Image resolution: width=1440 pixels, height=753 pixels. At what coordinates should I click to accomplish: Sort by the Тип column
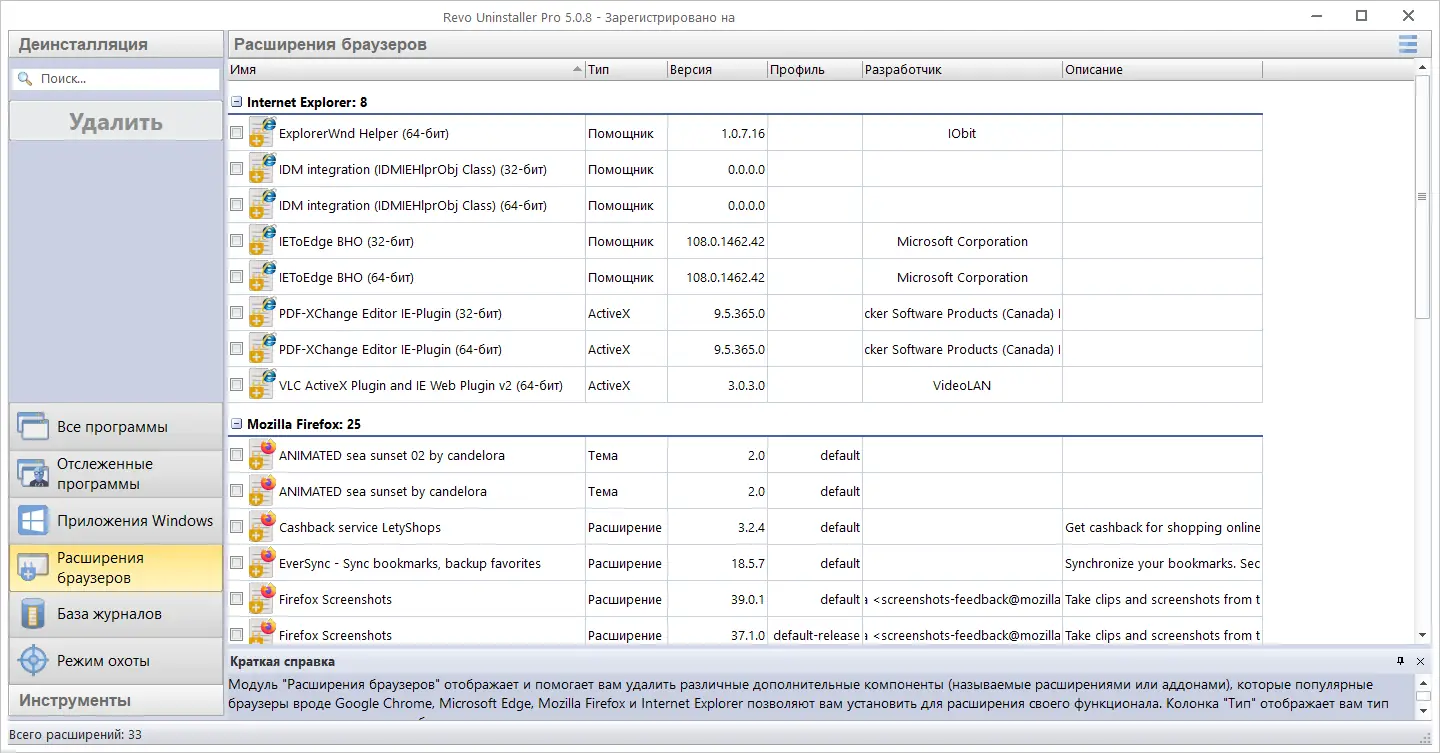[x=626, y=70]
